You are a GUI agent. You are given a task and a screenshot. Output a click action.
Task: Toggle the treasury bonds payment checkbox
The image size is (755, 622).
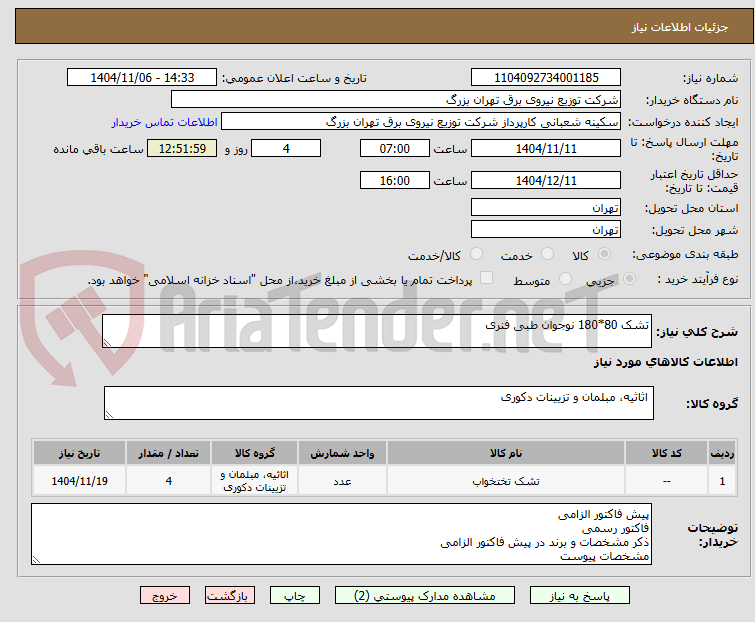point(487,278)
